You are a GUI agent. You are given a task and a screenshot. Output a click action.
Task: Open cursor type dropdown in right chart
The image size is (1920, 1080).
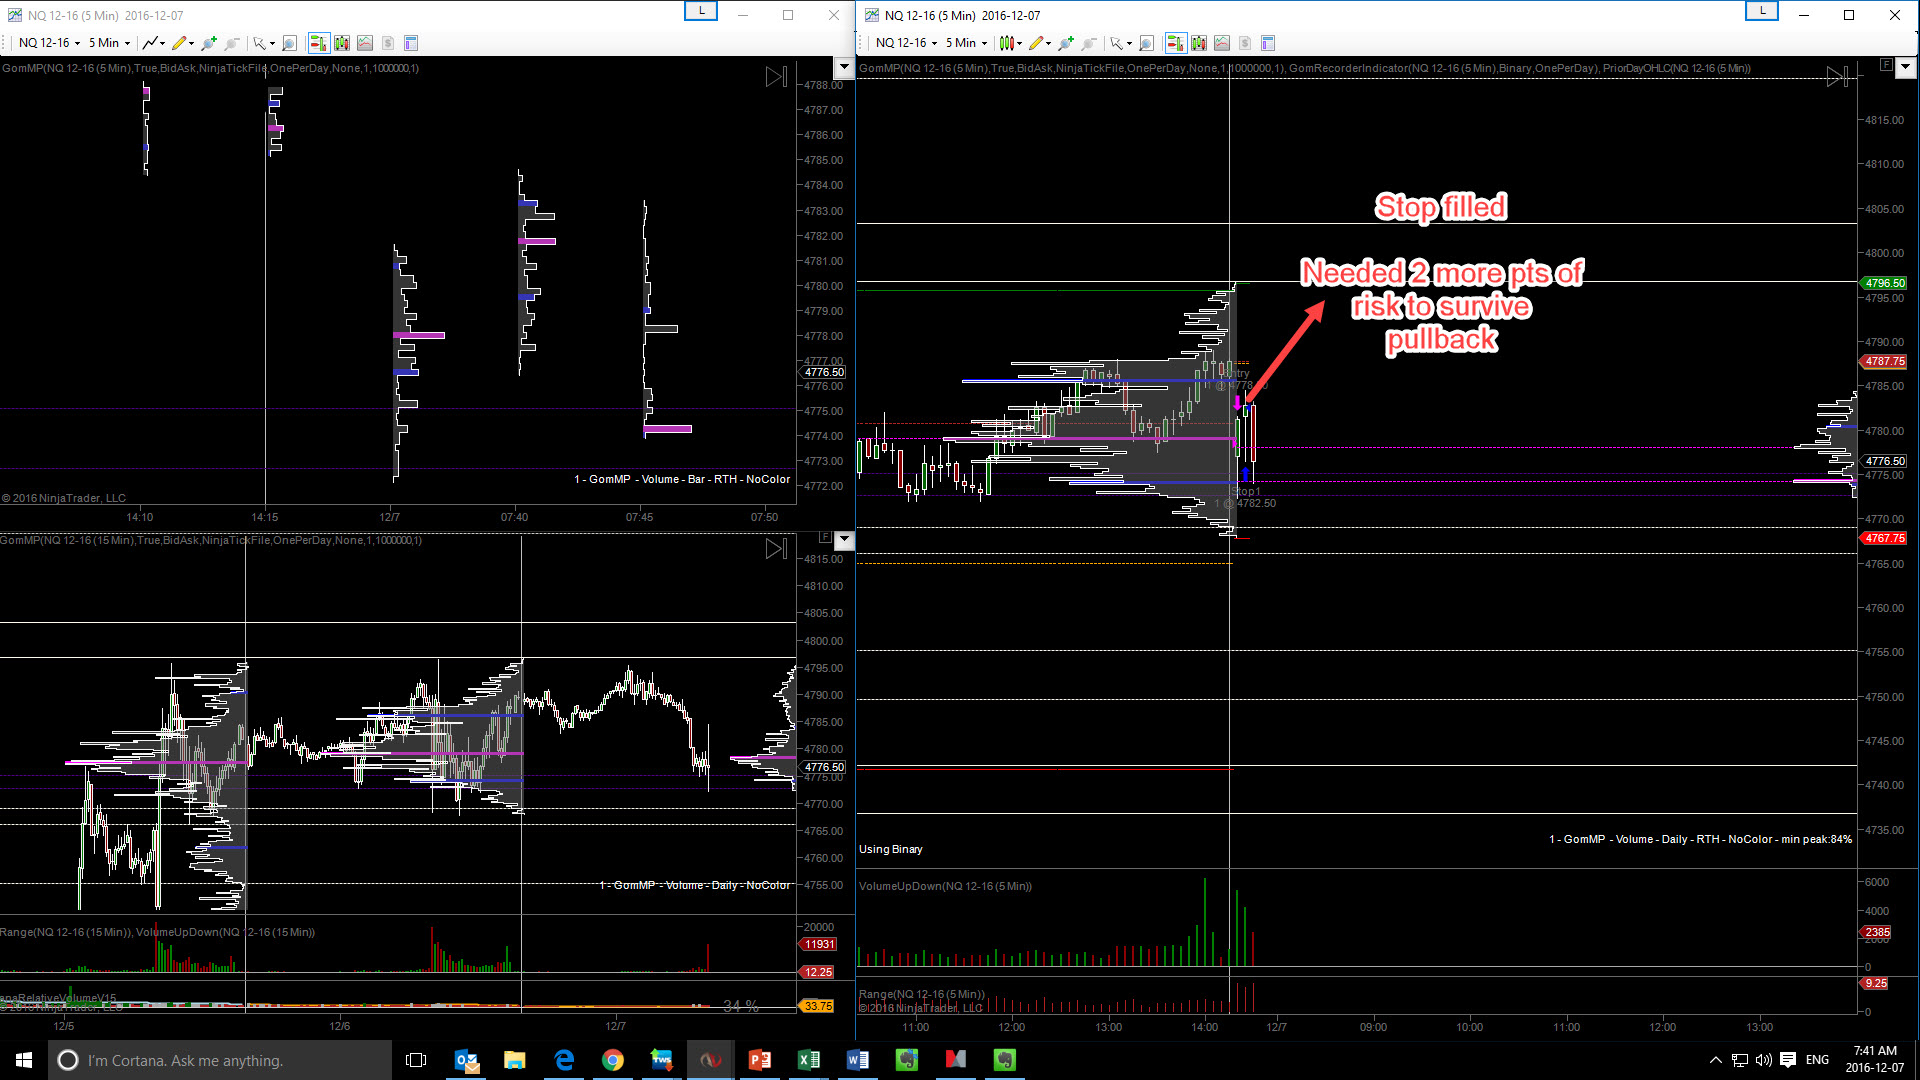pyautogui.click(x=1120, y=43)
